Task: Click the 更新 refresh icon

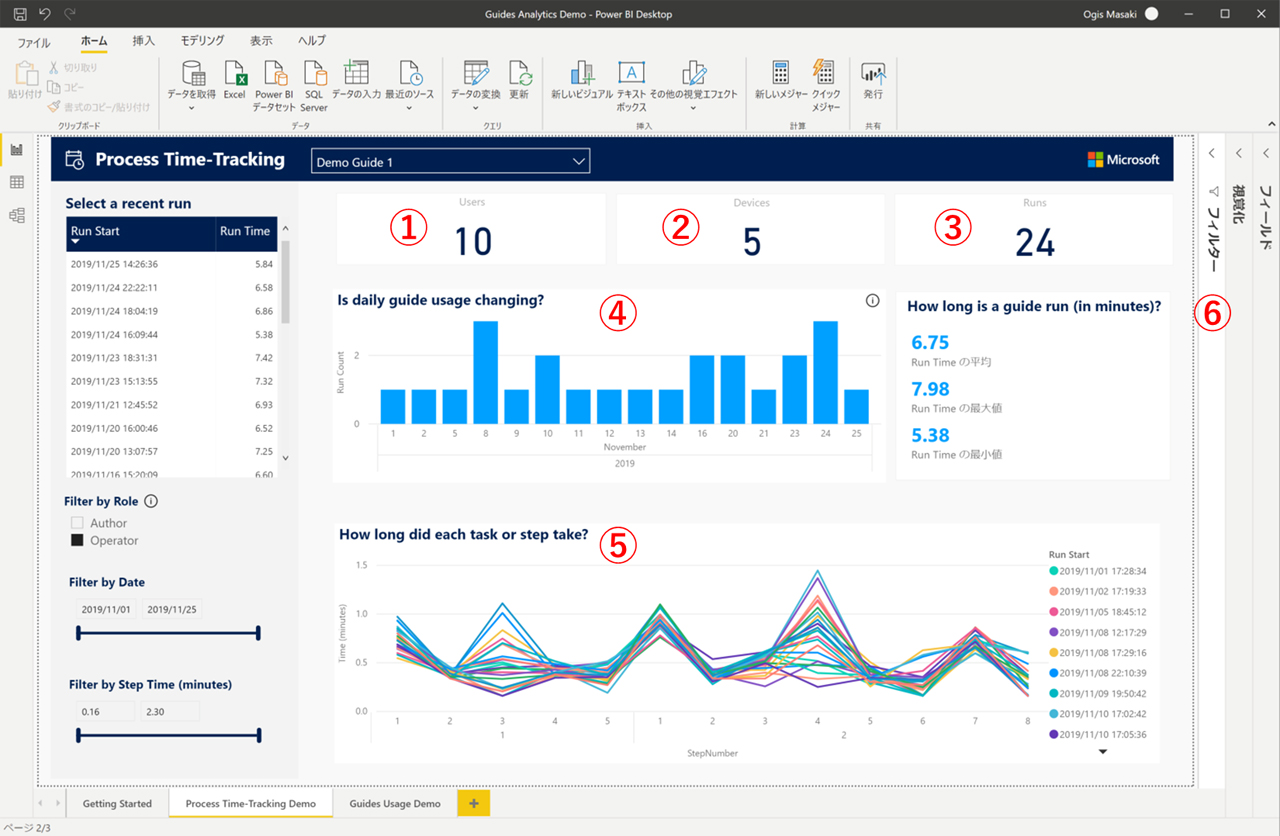Action: pyautogui.click(x=519, y=73)
